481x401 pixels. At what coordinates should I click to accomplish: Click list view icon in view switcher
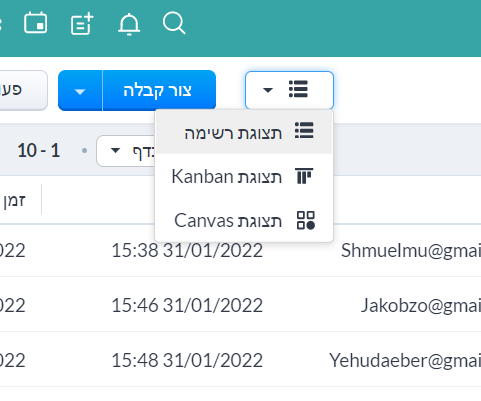click(x=298, y=89)
